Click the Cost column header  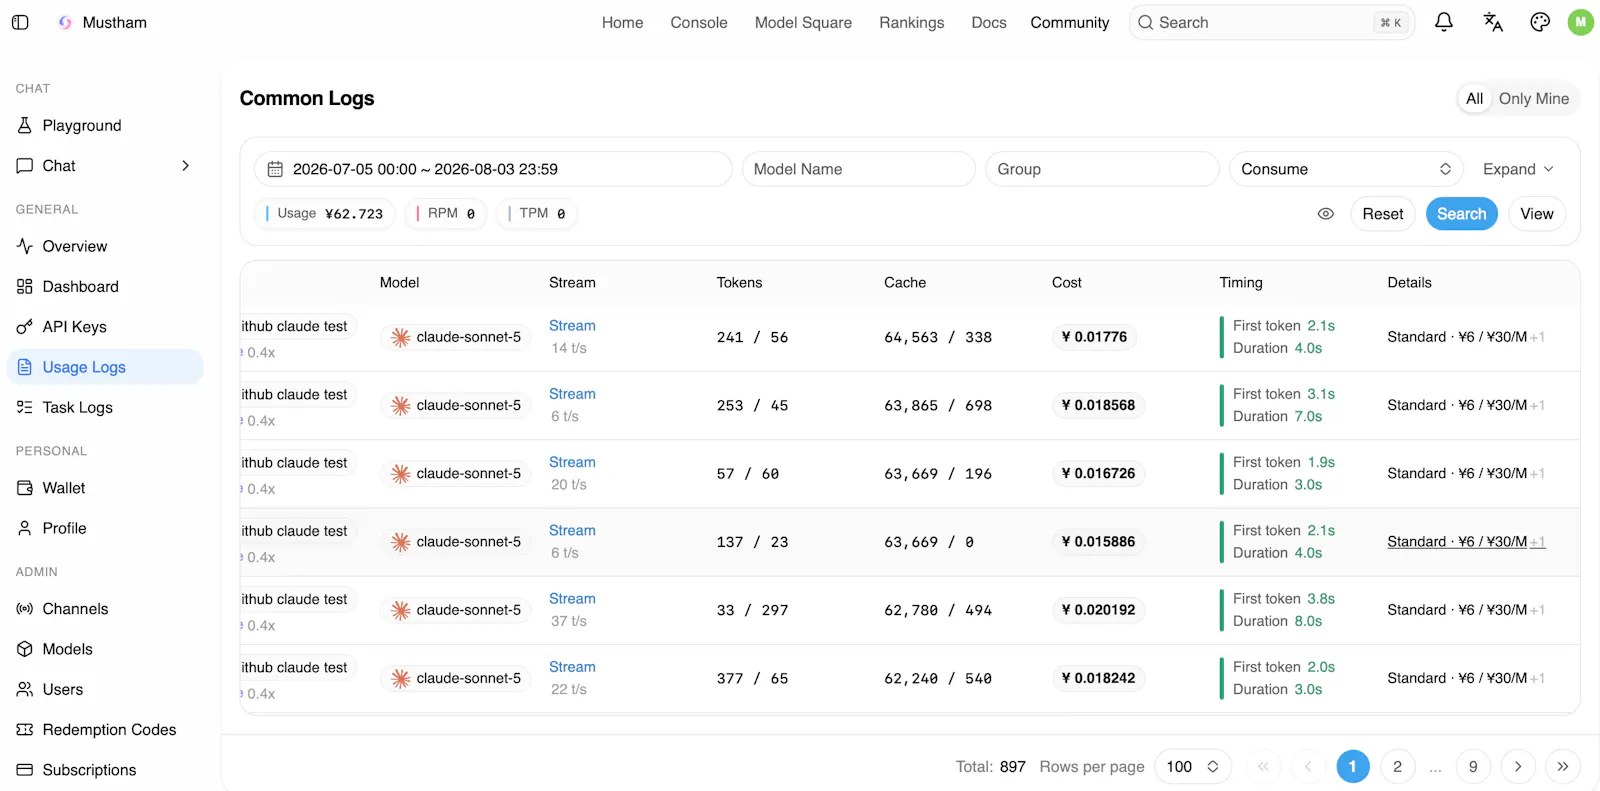(x=1067, y=283)
